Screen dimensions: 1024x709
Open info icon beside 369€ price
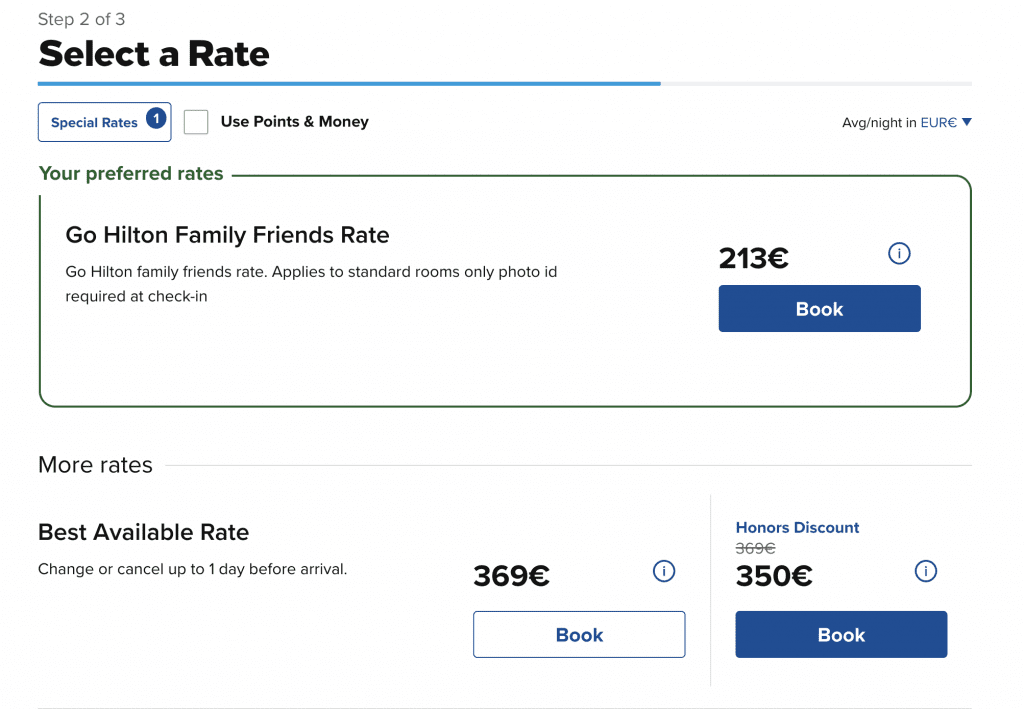pyautogui.click(x=664, y=571)
